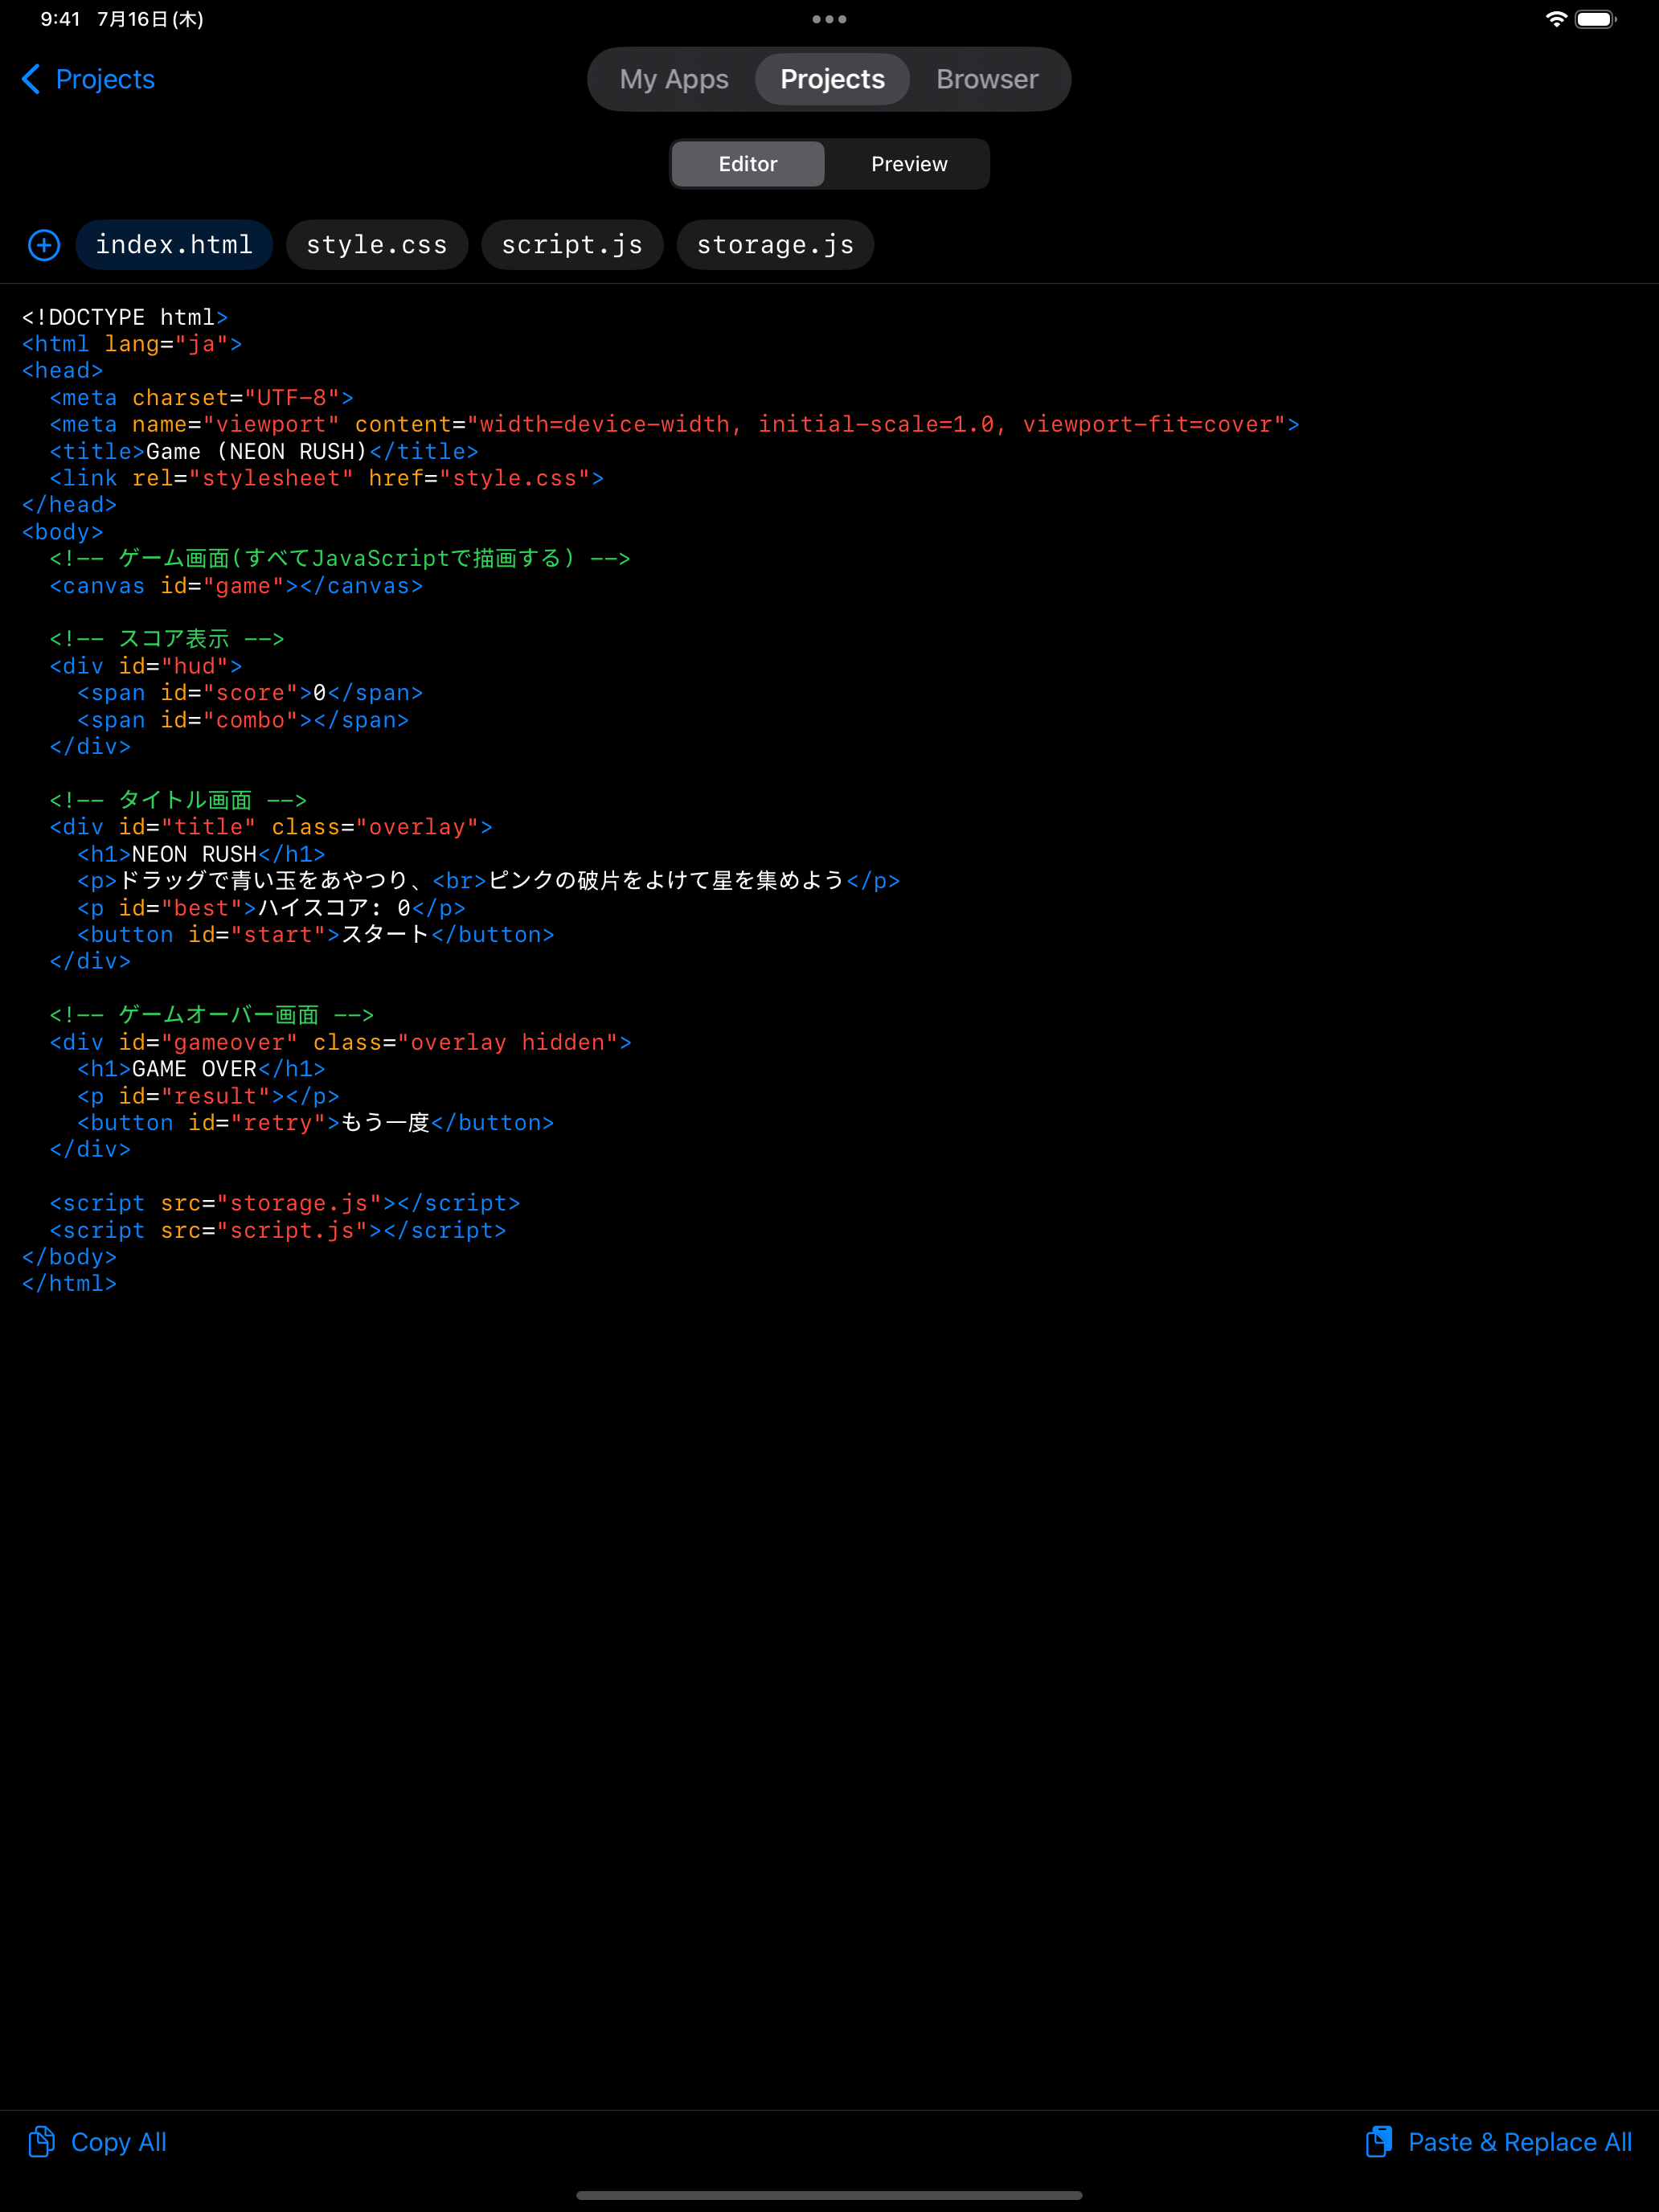Click the meta charset UTF-8 line

pyautogui.click(x=201, y=398)
